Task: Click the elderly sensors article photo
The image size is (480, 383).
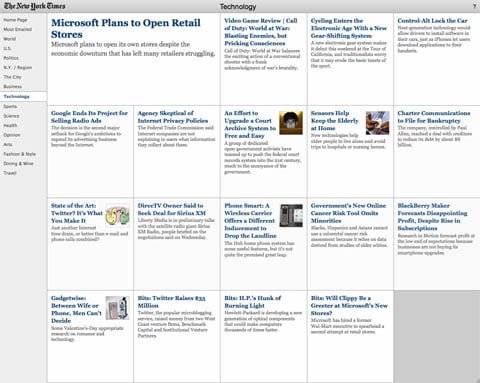Action: coord(378,123)
